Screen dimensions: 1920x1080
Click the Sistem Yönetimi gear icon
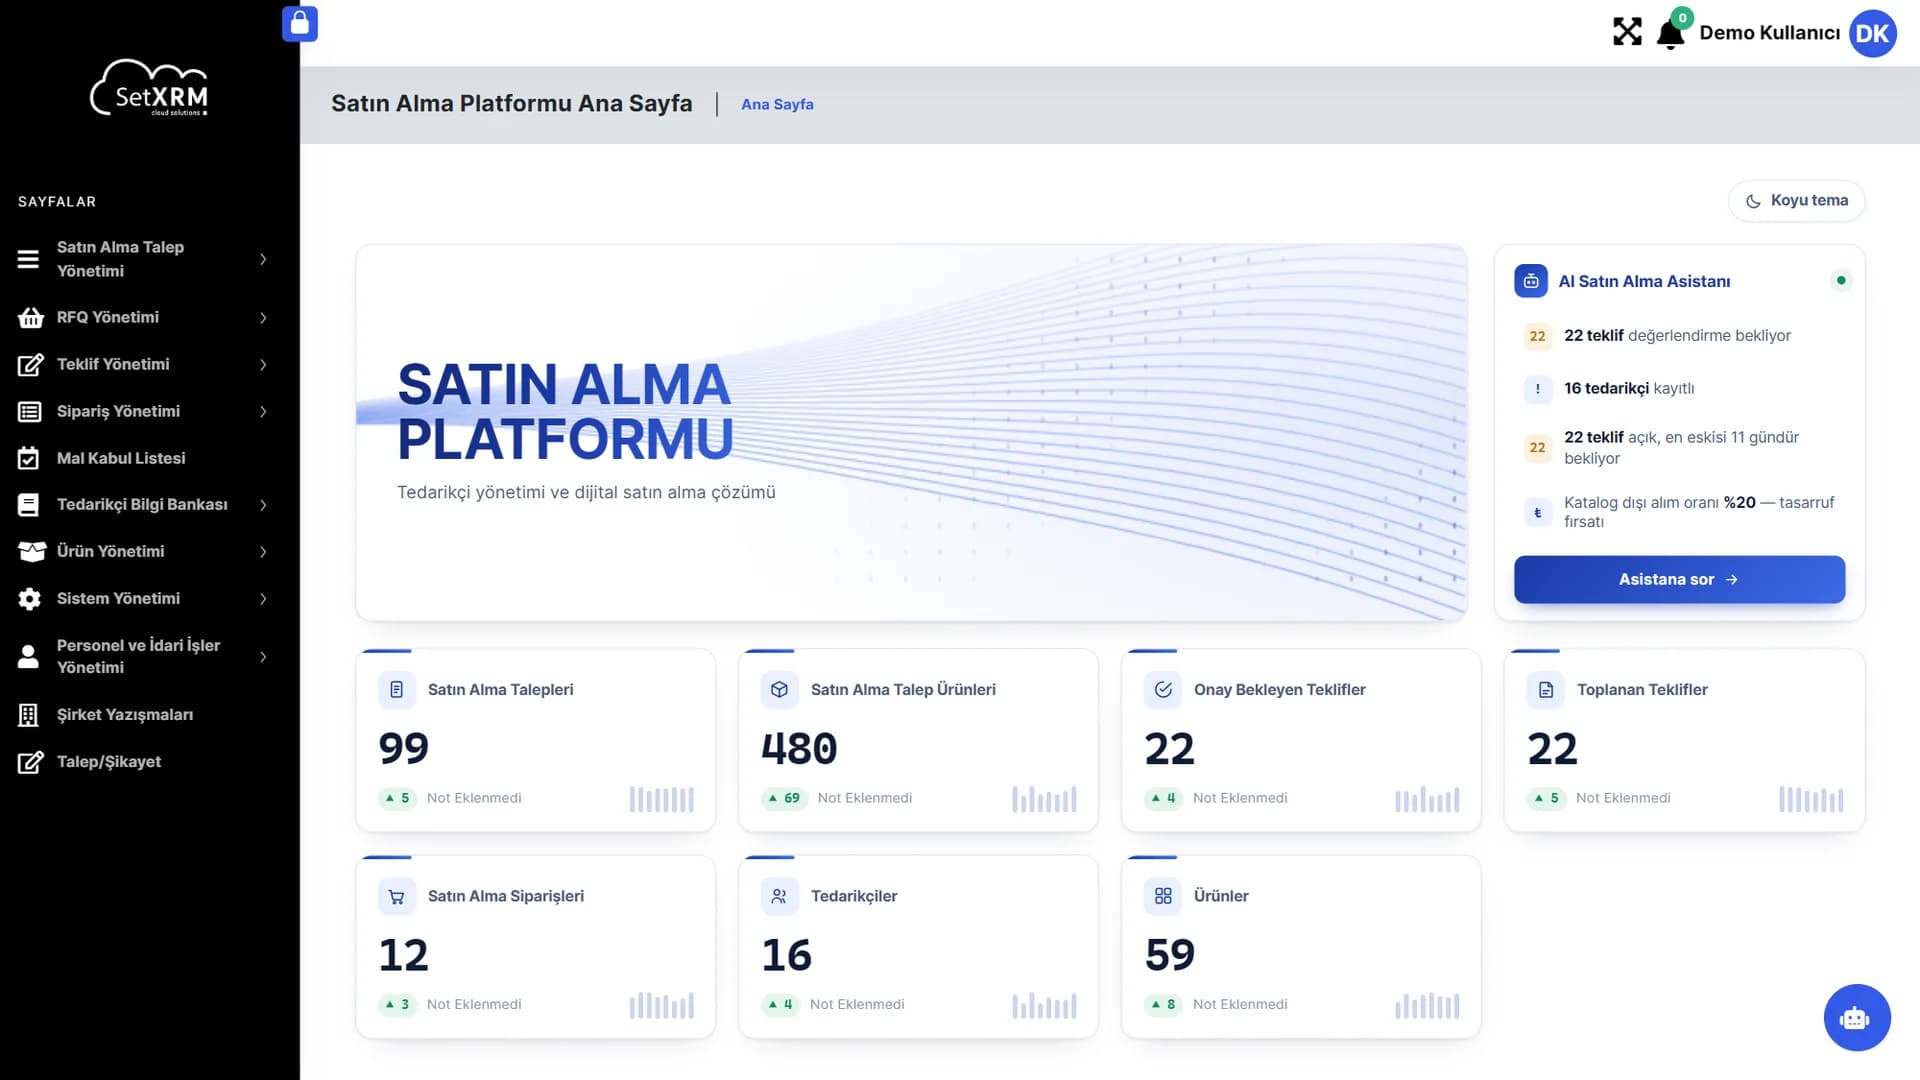[30, 599]
